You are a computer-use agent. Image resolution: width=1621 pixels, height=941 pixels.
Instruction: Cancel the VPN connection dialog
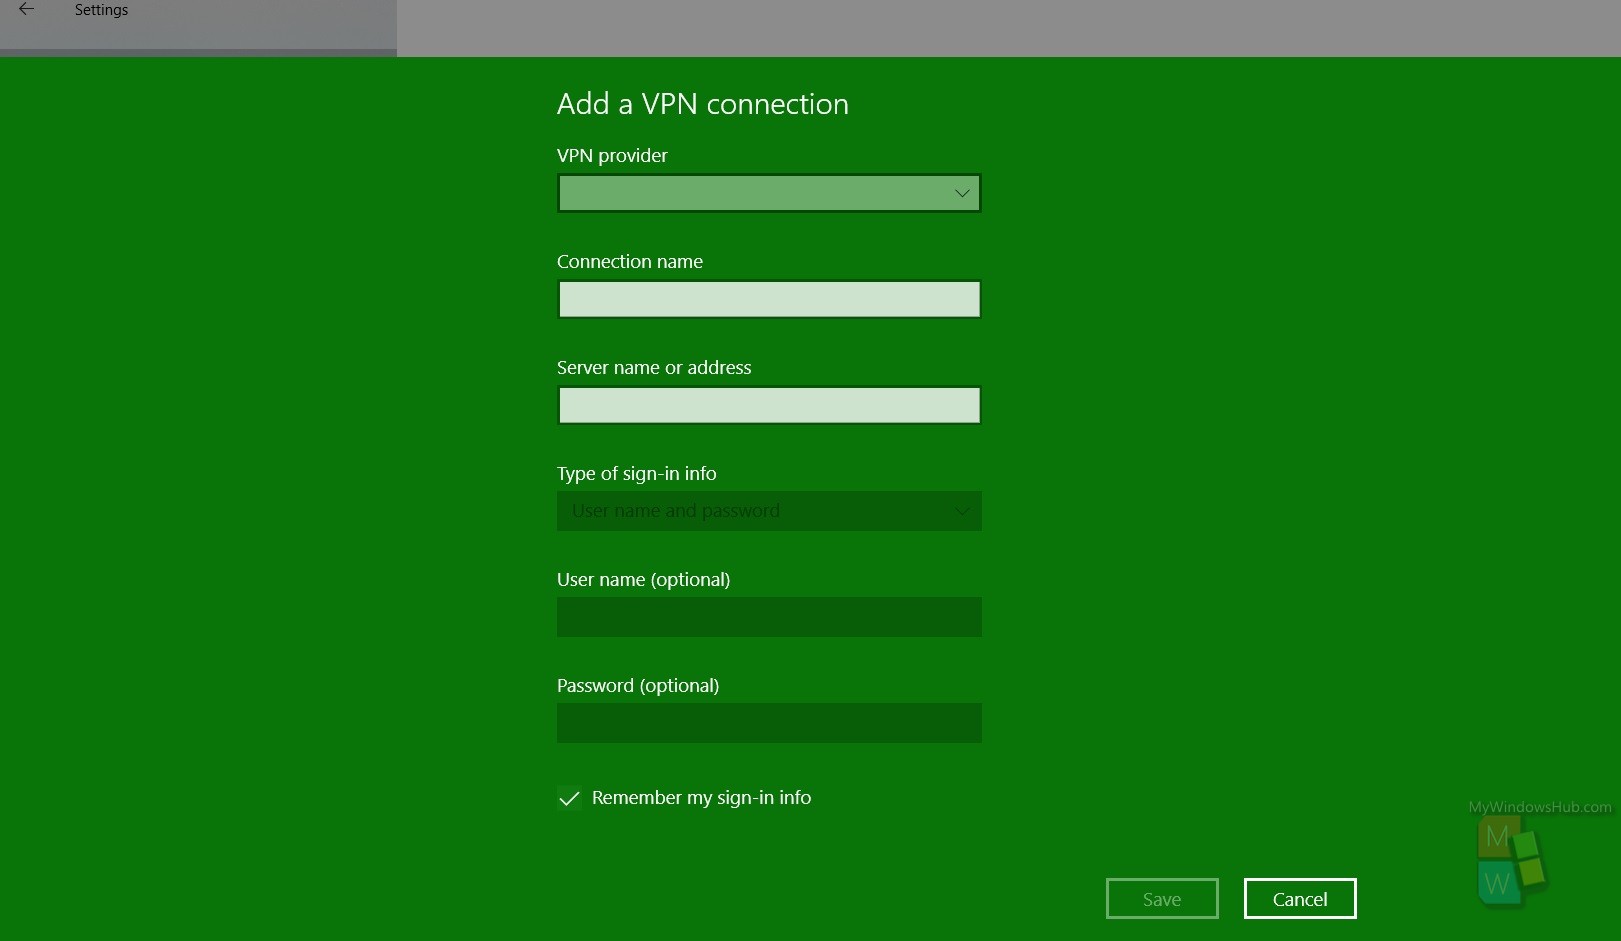coord(1300,898)
